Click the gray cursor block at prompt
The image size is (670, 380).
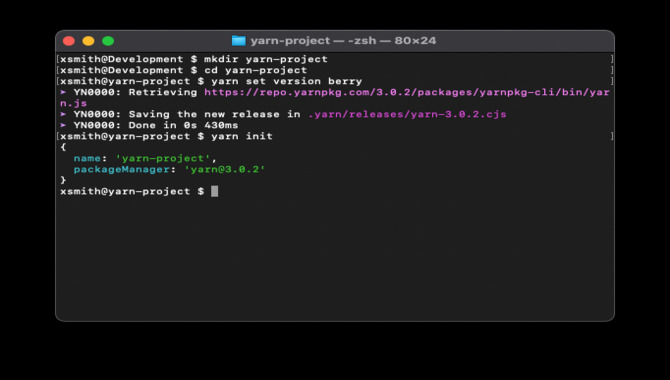tap(215, 191)
